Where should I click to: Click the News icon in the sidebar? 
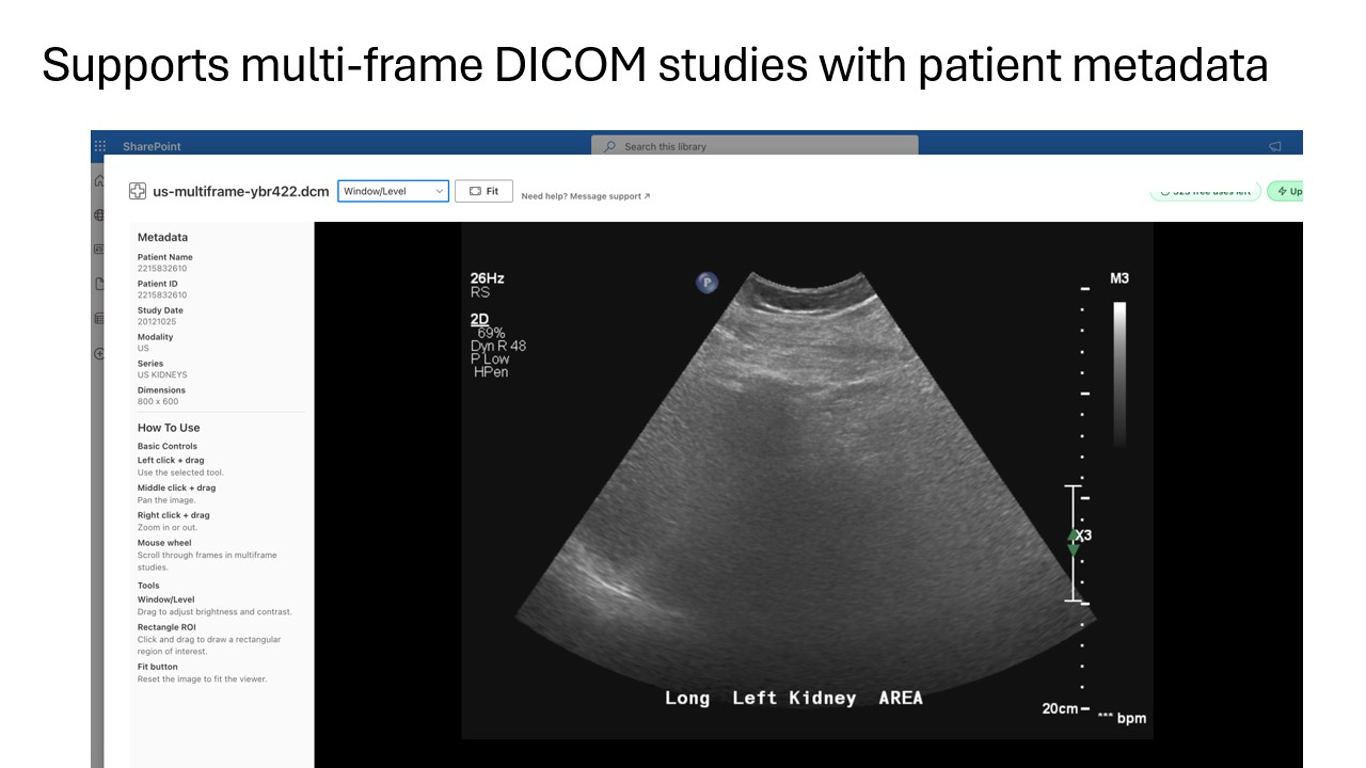pos(100,248)
